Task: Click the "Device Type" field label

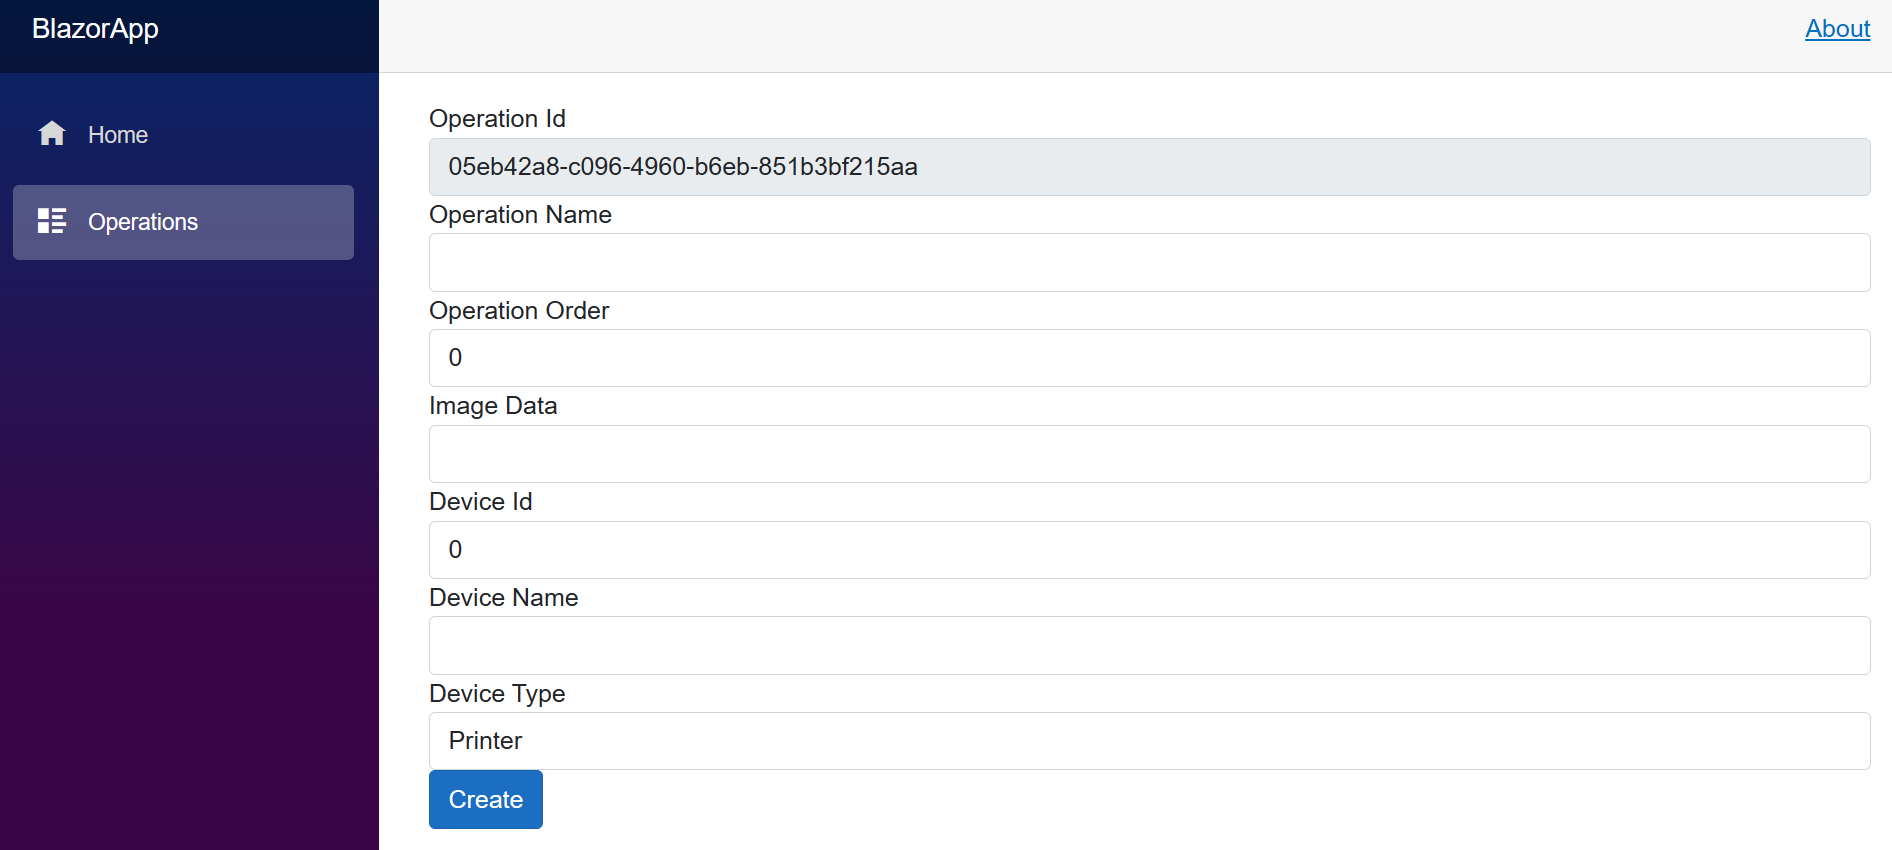Action: tap(497, 694)
